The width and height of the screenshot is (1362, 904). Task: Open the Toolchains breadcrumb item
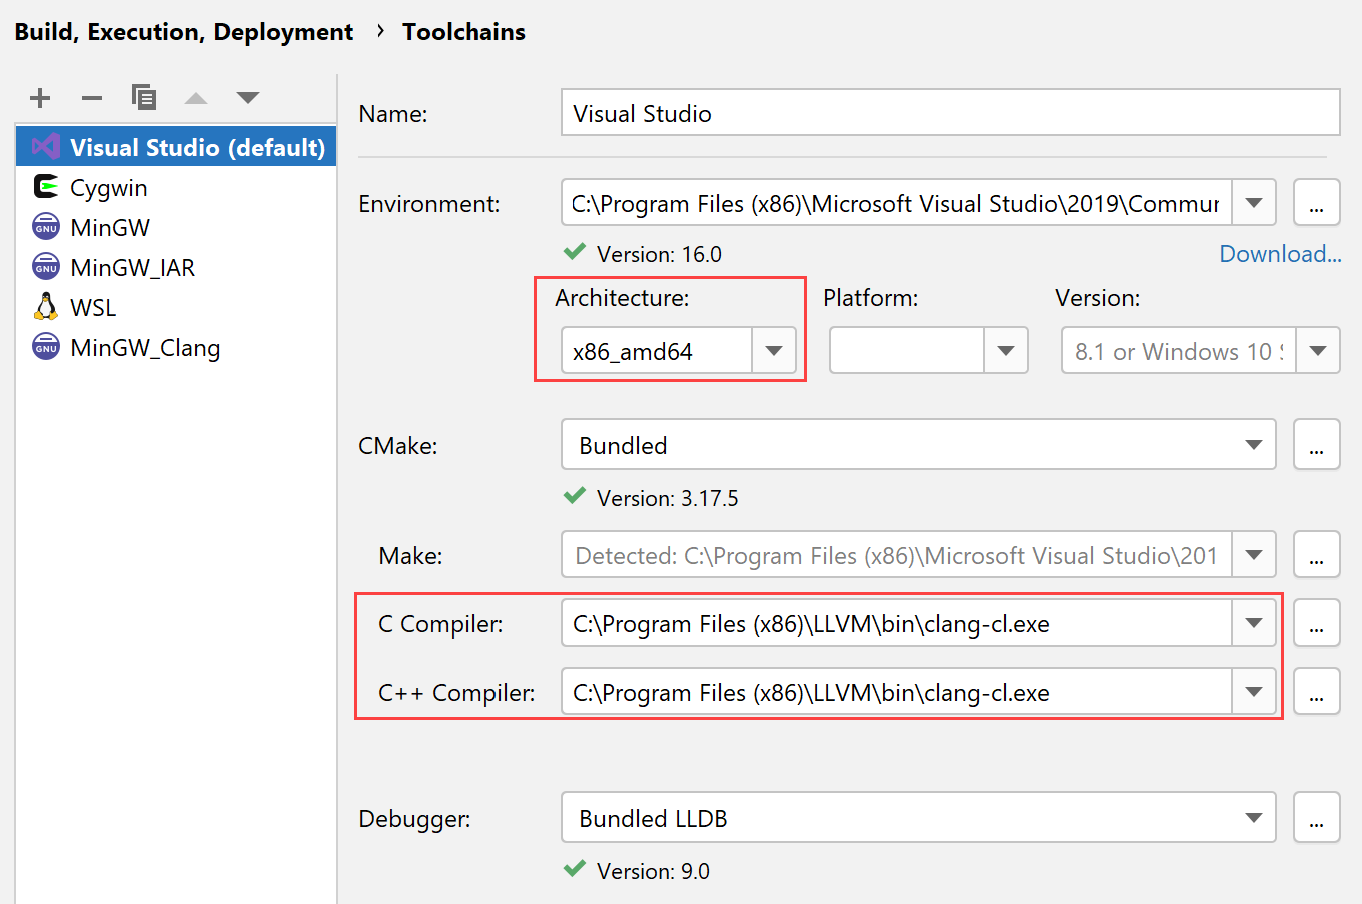[x=463, y=31]
